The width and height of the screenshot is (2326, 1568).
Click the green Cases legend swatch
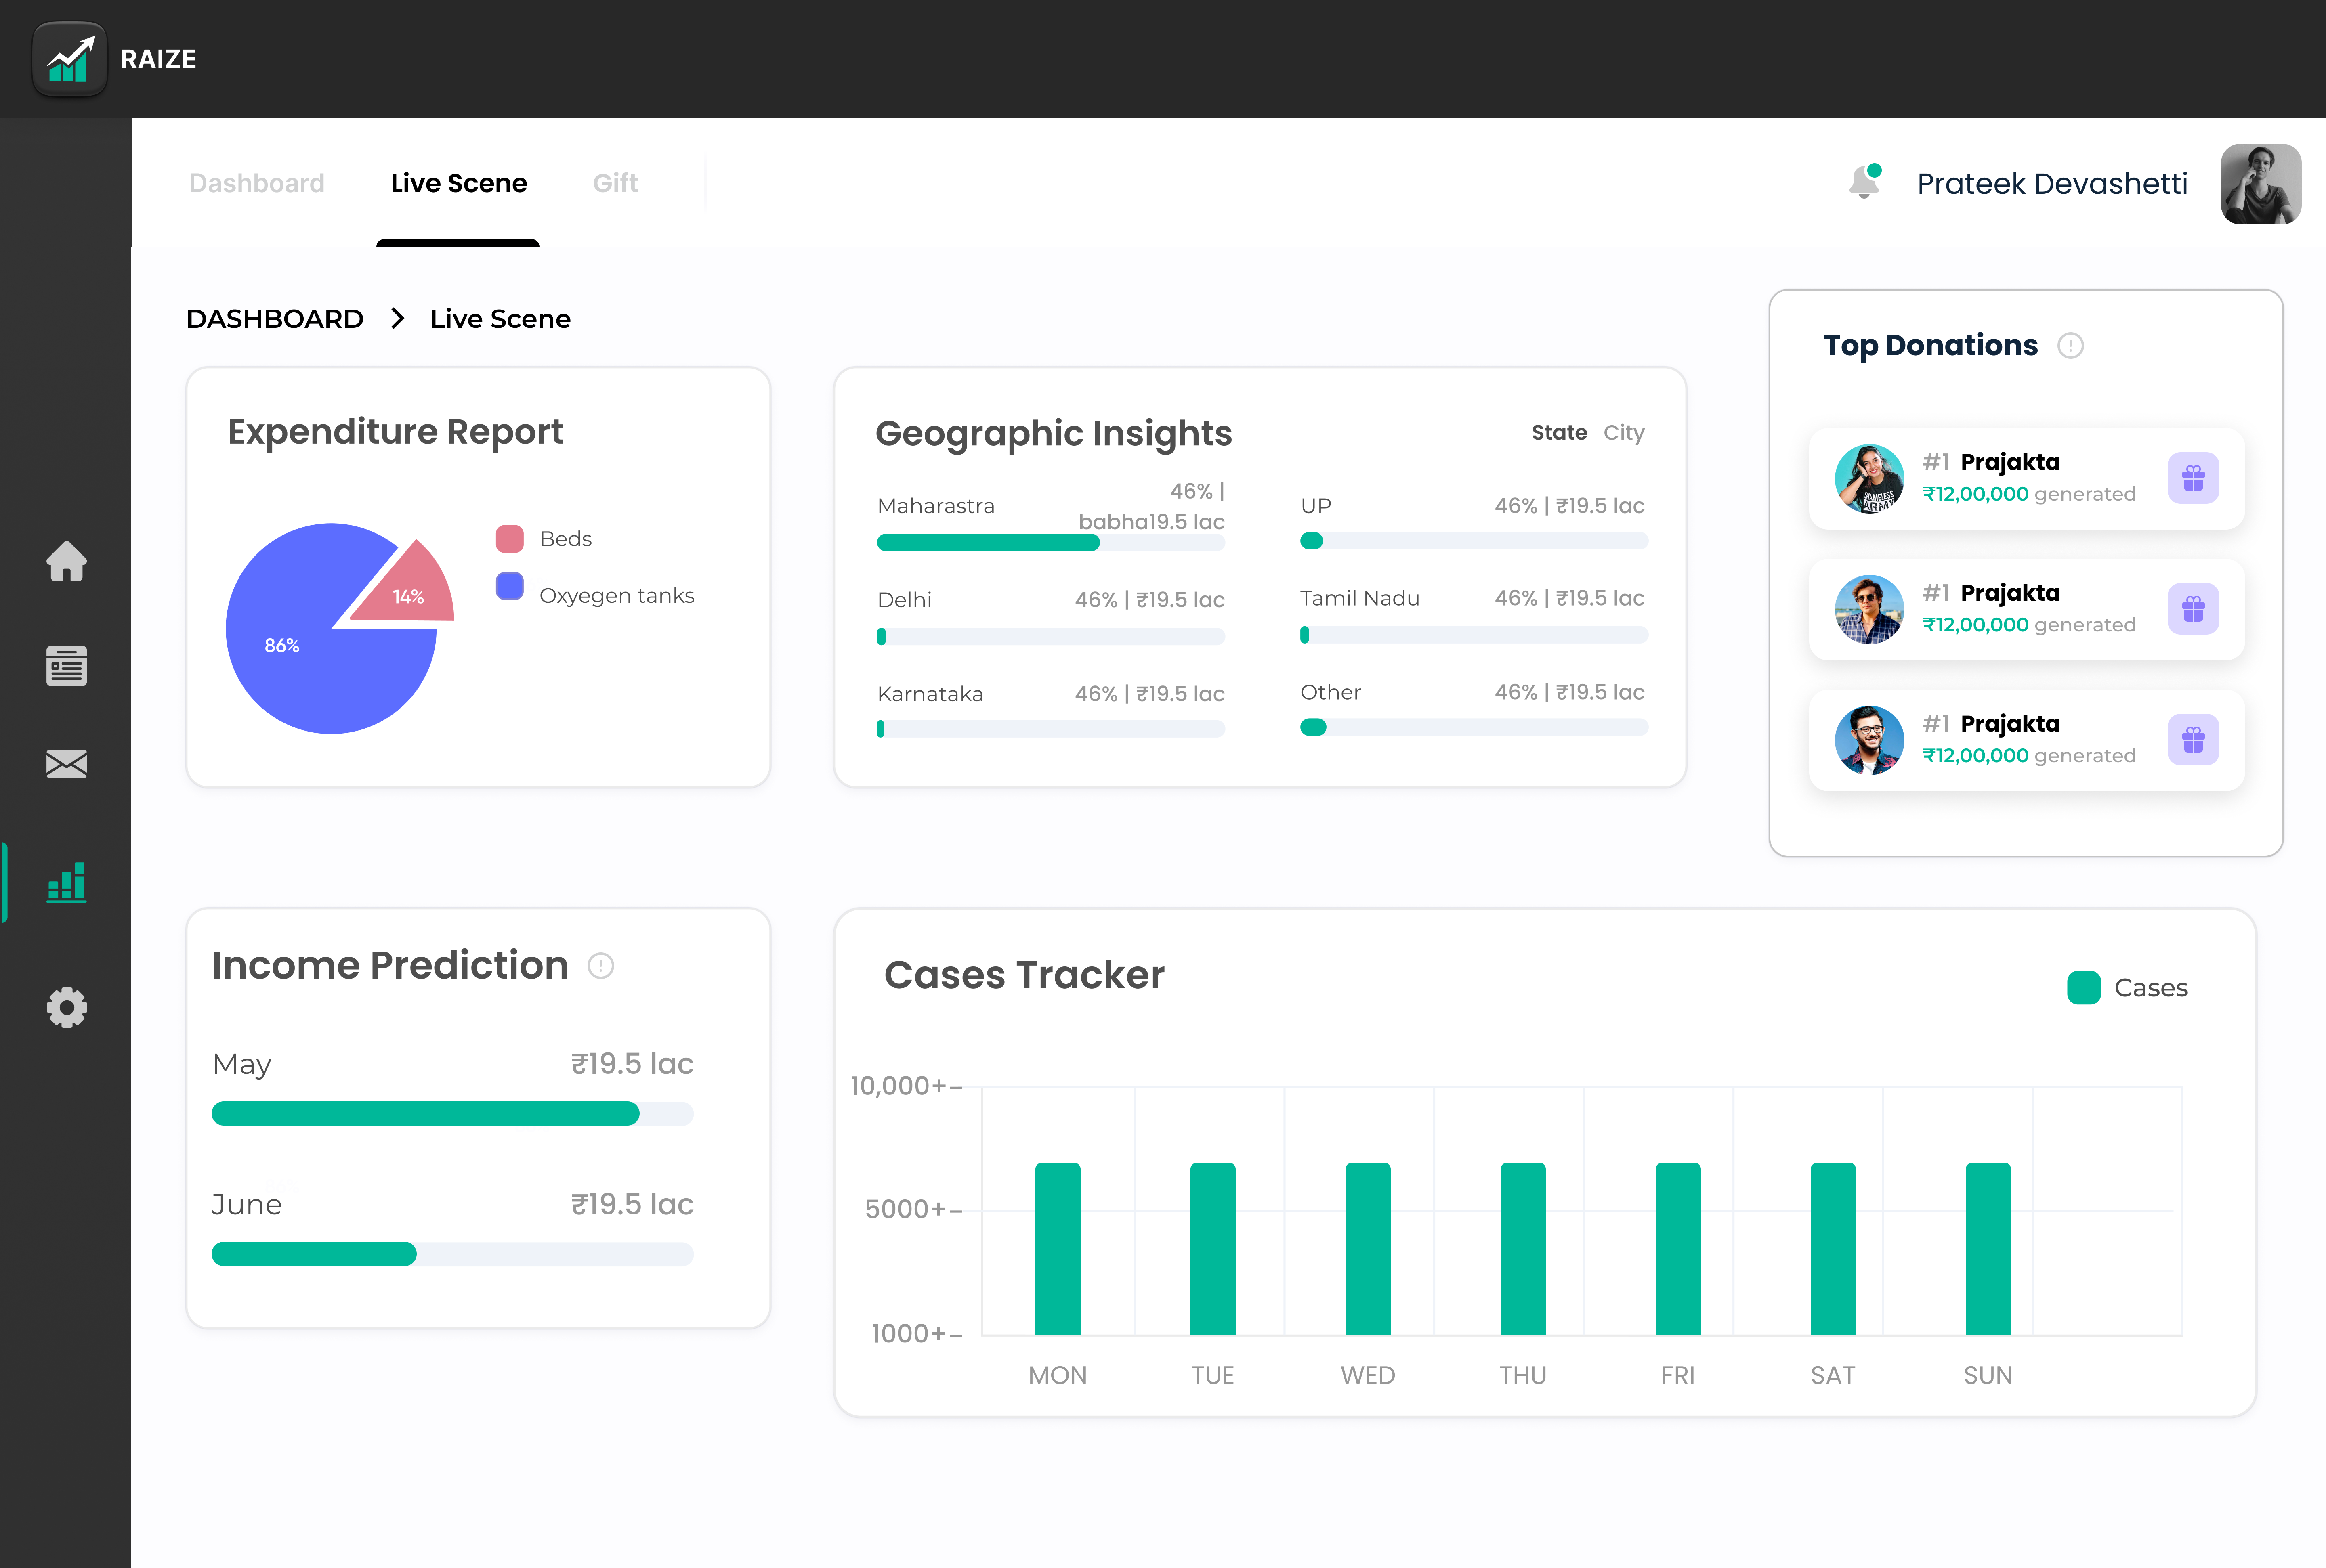click(x=2084, y=988)
